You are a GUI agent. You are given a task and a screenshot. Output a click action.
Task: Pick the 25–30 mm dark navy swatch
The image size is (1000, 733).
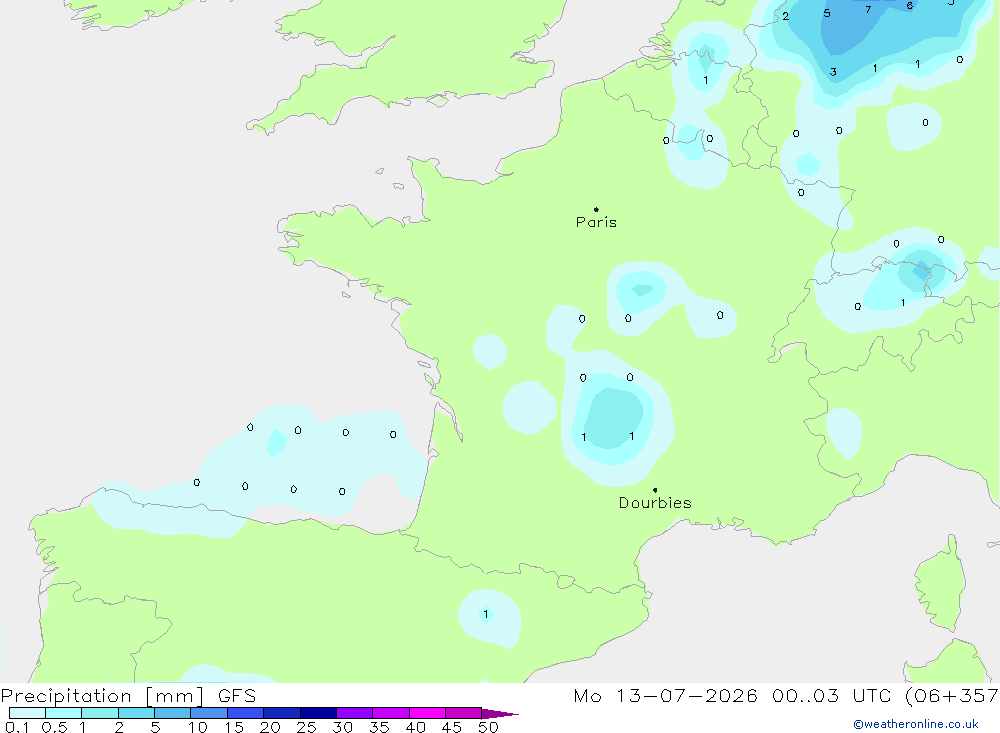(318, 713)
